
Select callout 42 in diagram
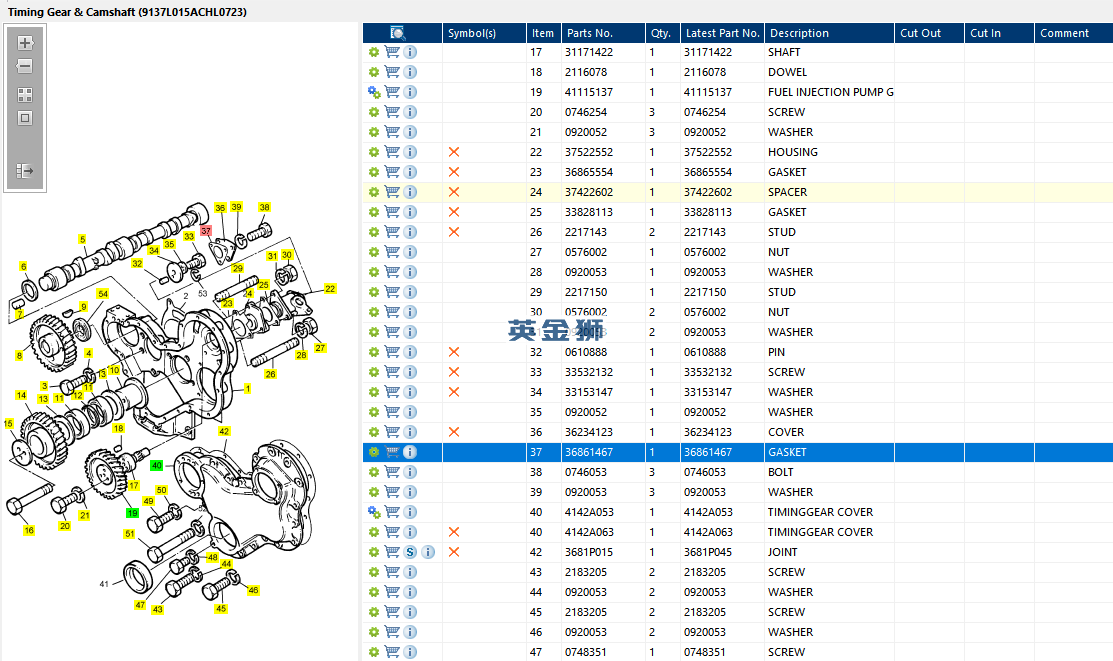click(x=224, y=431)
